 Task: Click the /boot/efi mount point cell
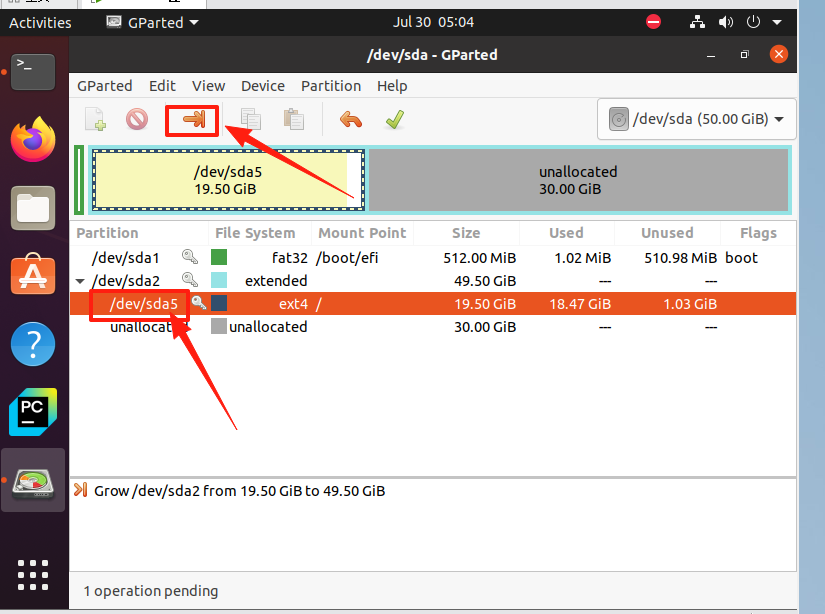[x=347, y=258]
